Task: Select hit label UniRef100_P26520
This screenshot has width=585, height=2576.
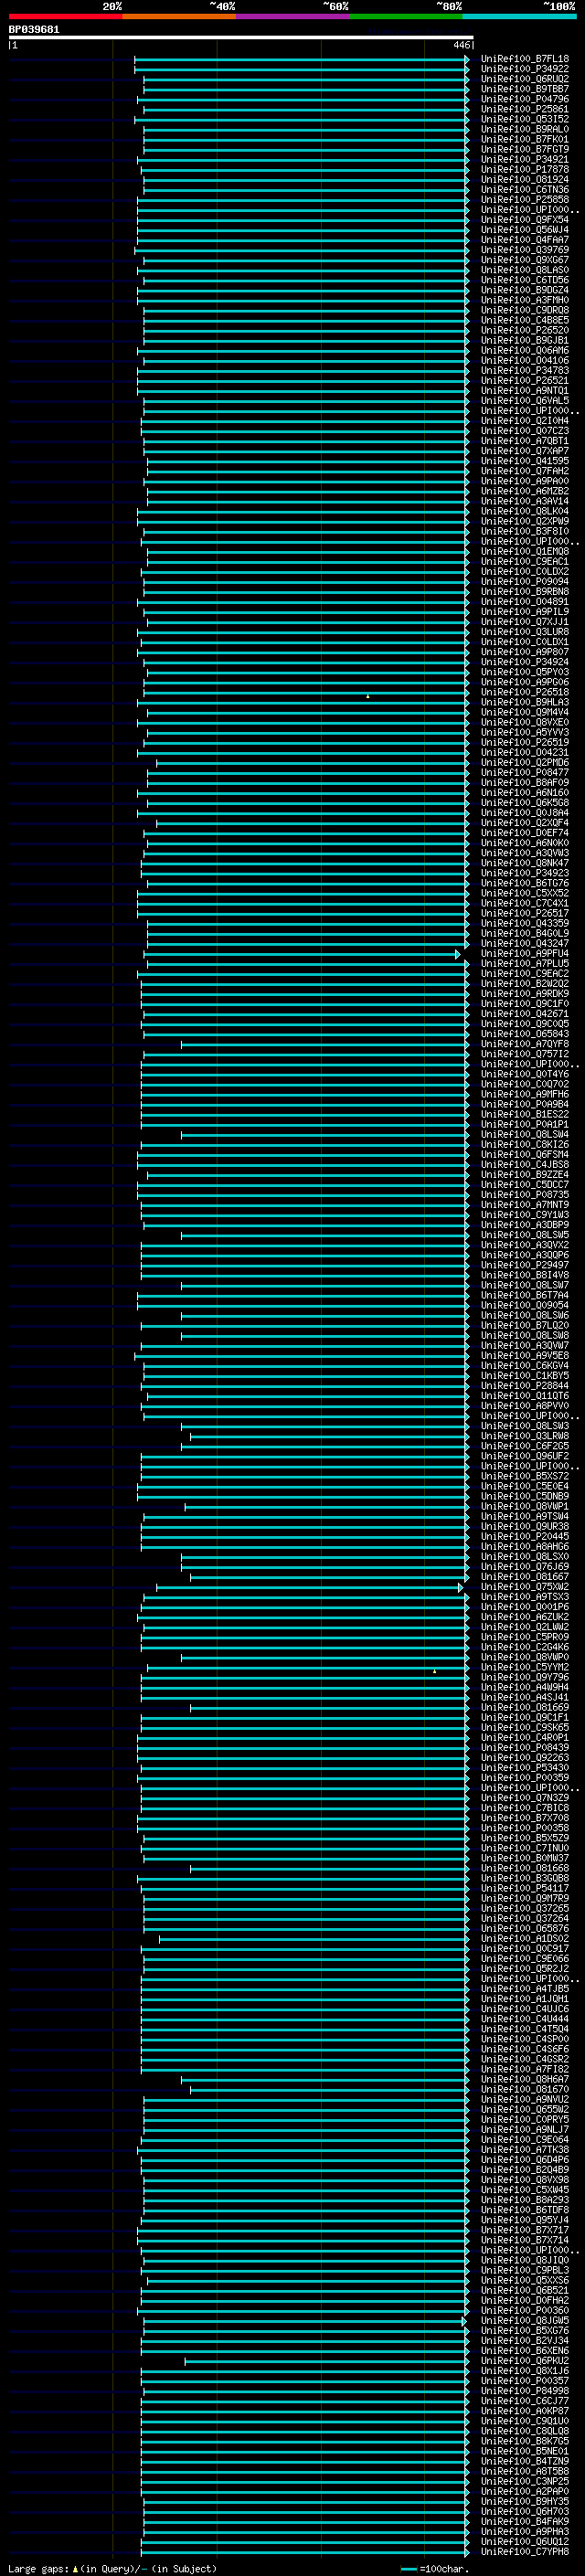Action: click(x=524, y=330)
